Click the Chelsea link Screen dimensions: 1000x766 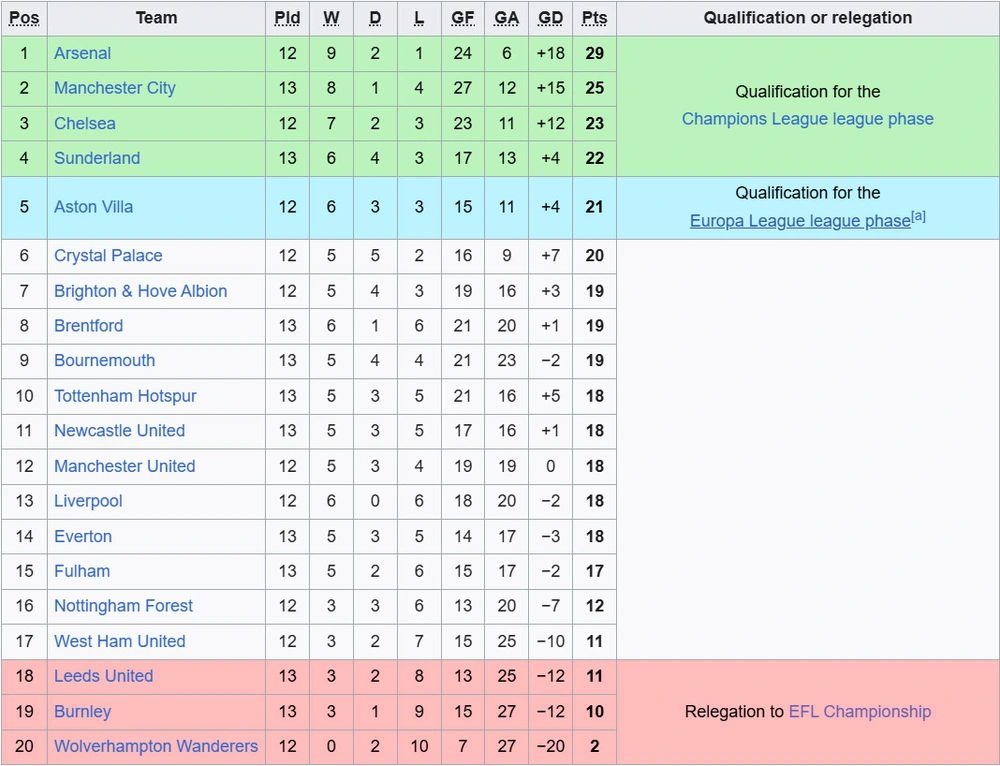pyautogui.click(x=84, y=124)
